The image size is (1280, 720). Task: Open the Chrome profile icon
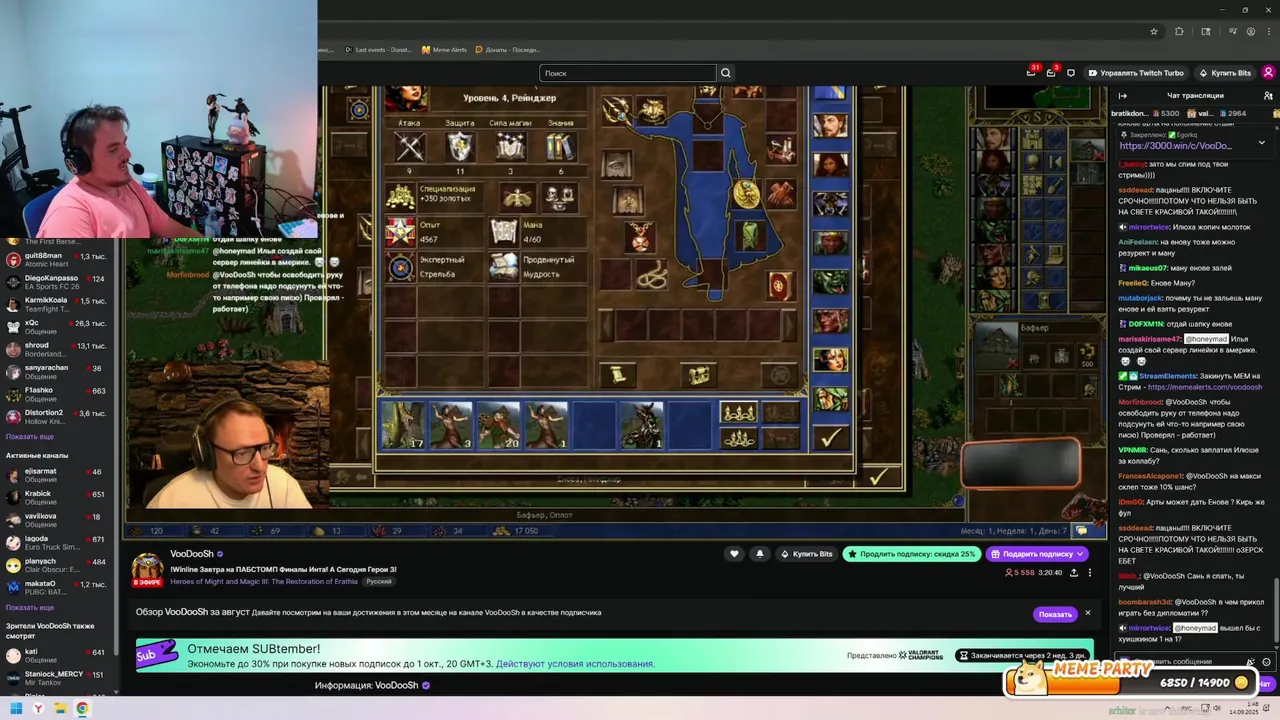1250,31
